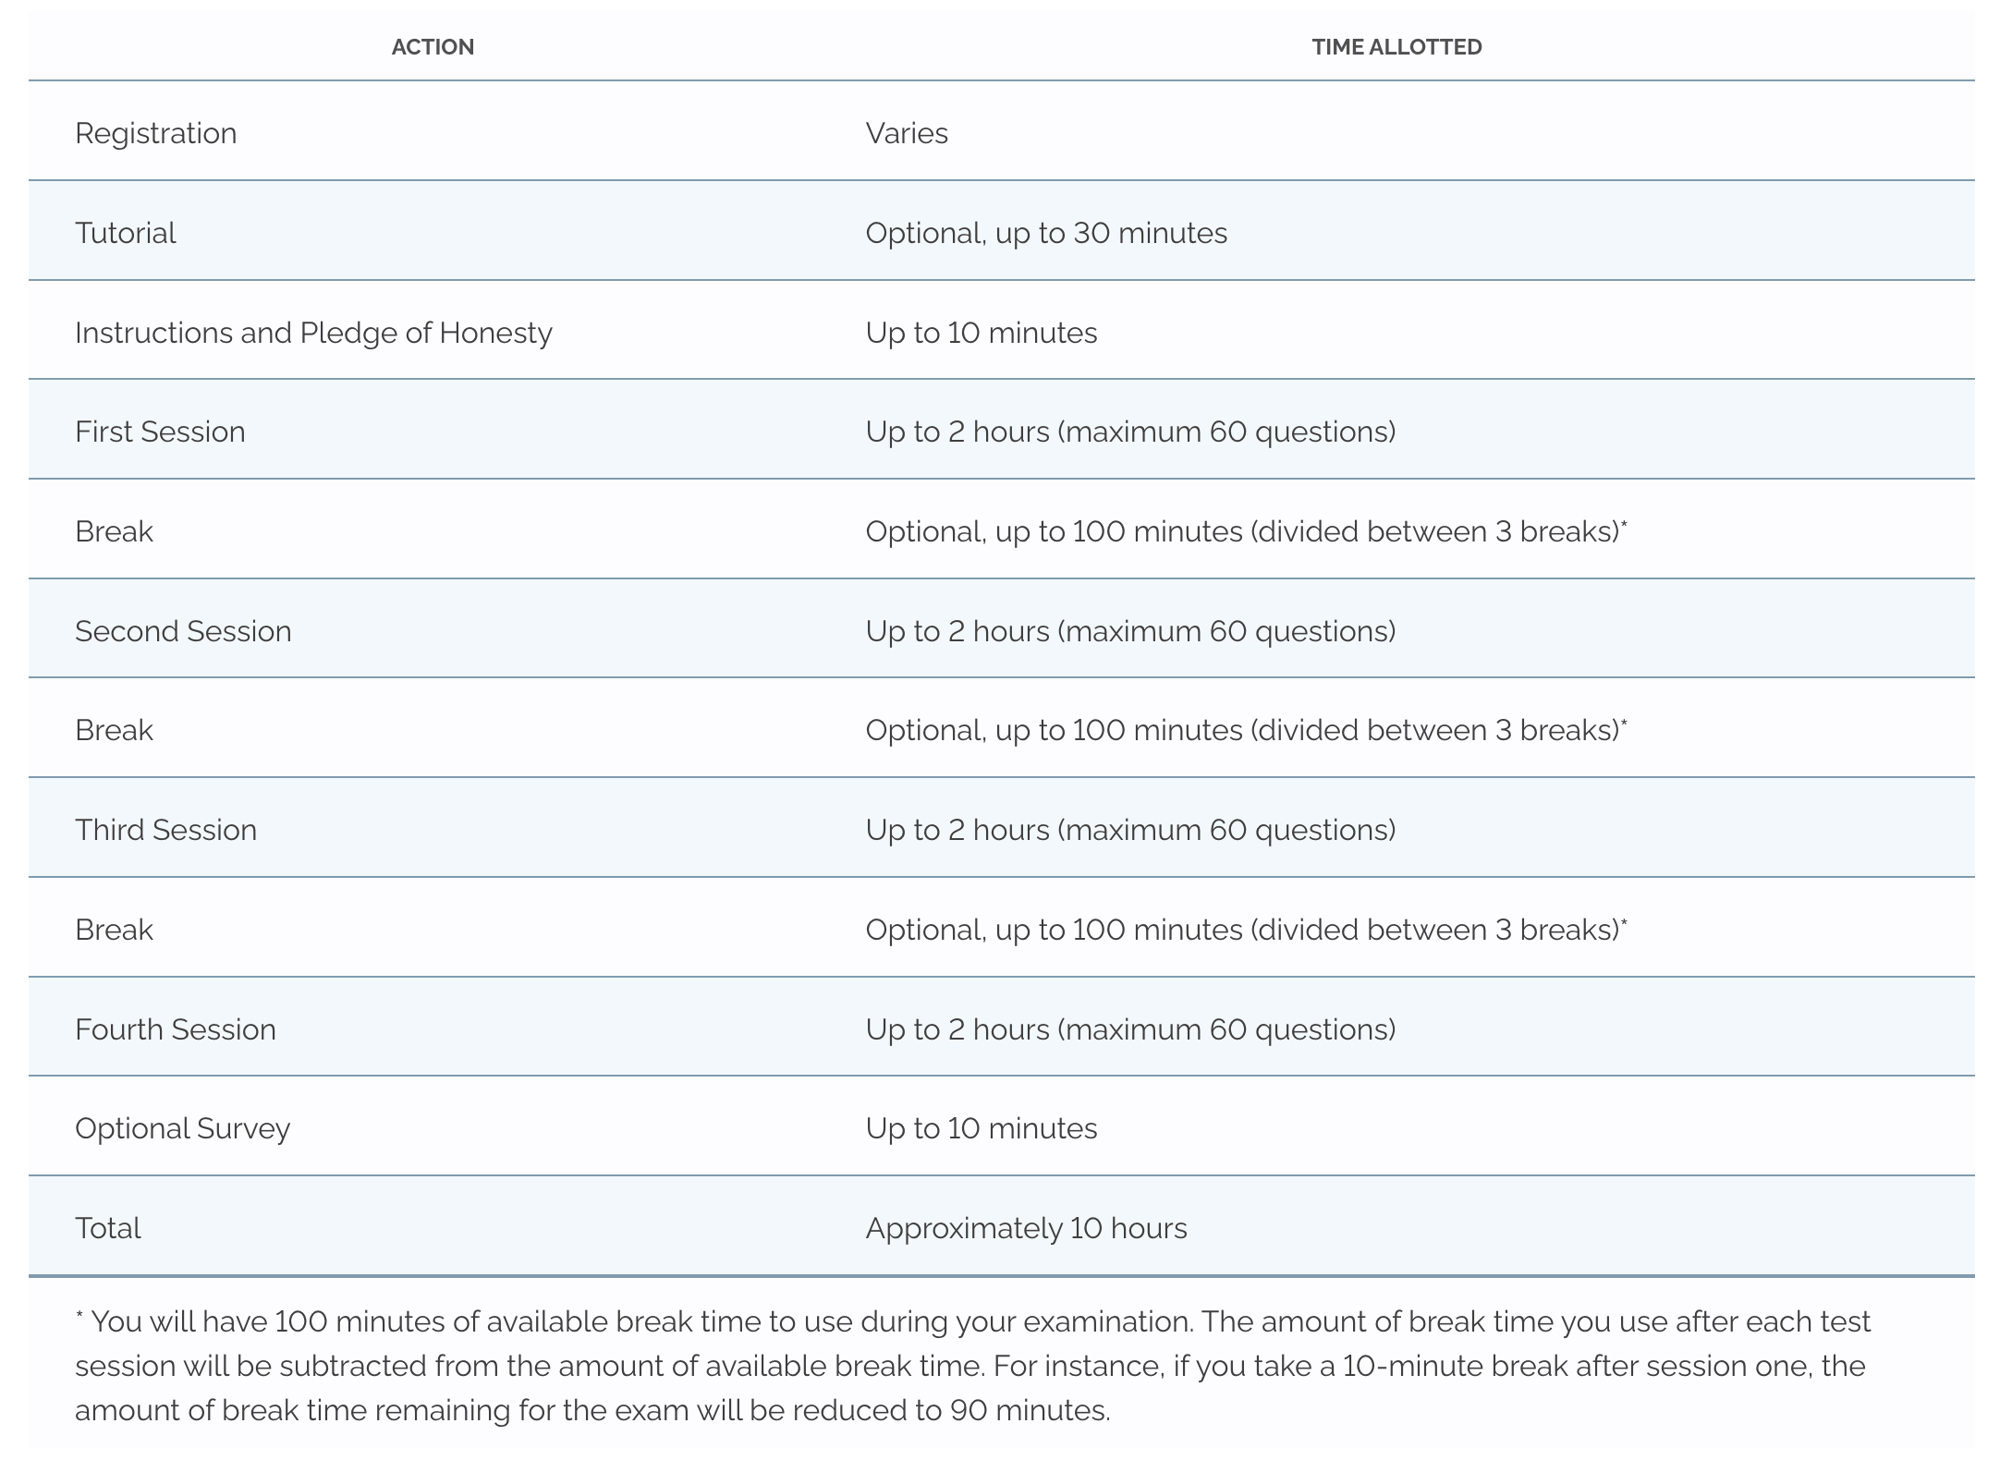Click 'Optional, up to 30 minutes' cell
Viewport: 2000px width, 1460px height.
pyautogui.click(x=1046, y=233)
